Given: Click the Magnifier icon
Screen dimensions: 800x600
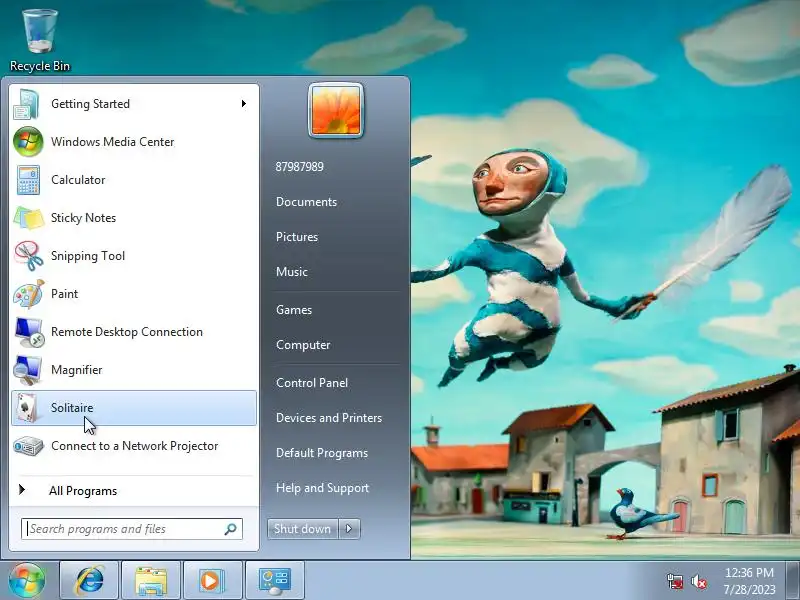Looking at the screenshot, I should (x=28, y=370).
